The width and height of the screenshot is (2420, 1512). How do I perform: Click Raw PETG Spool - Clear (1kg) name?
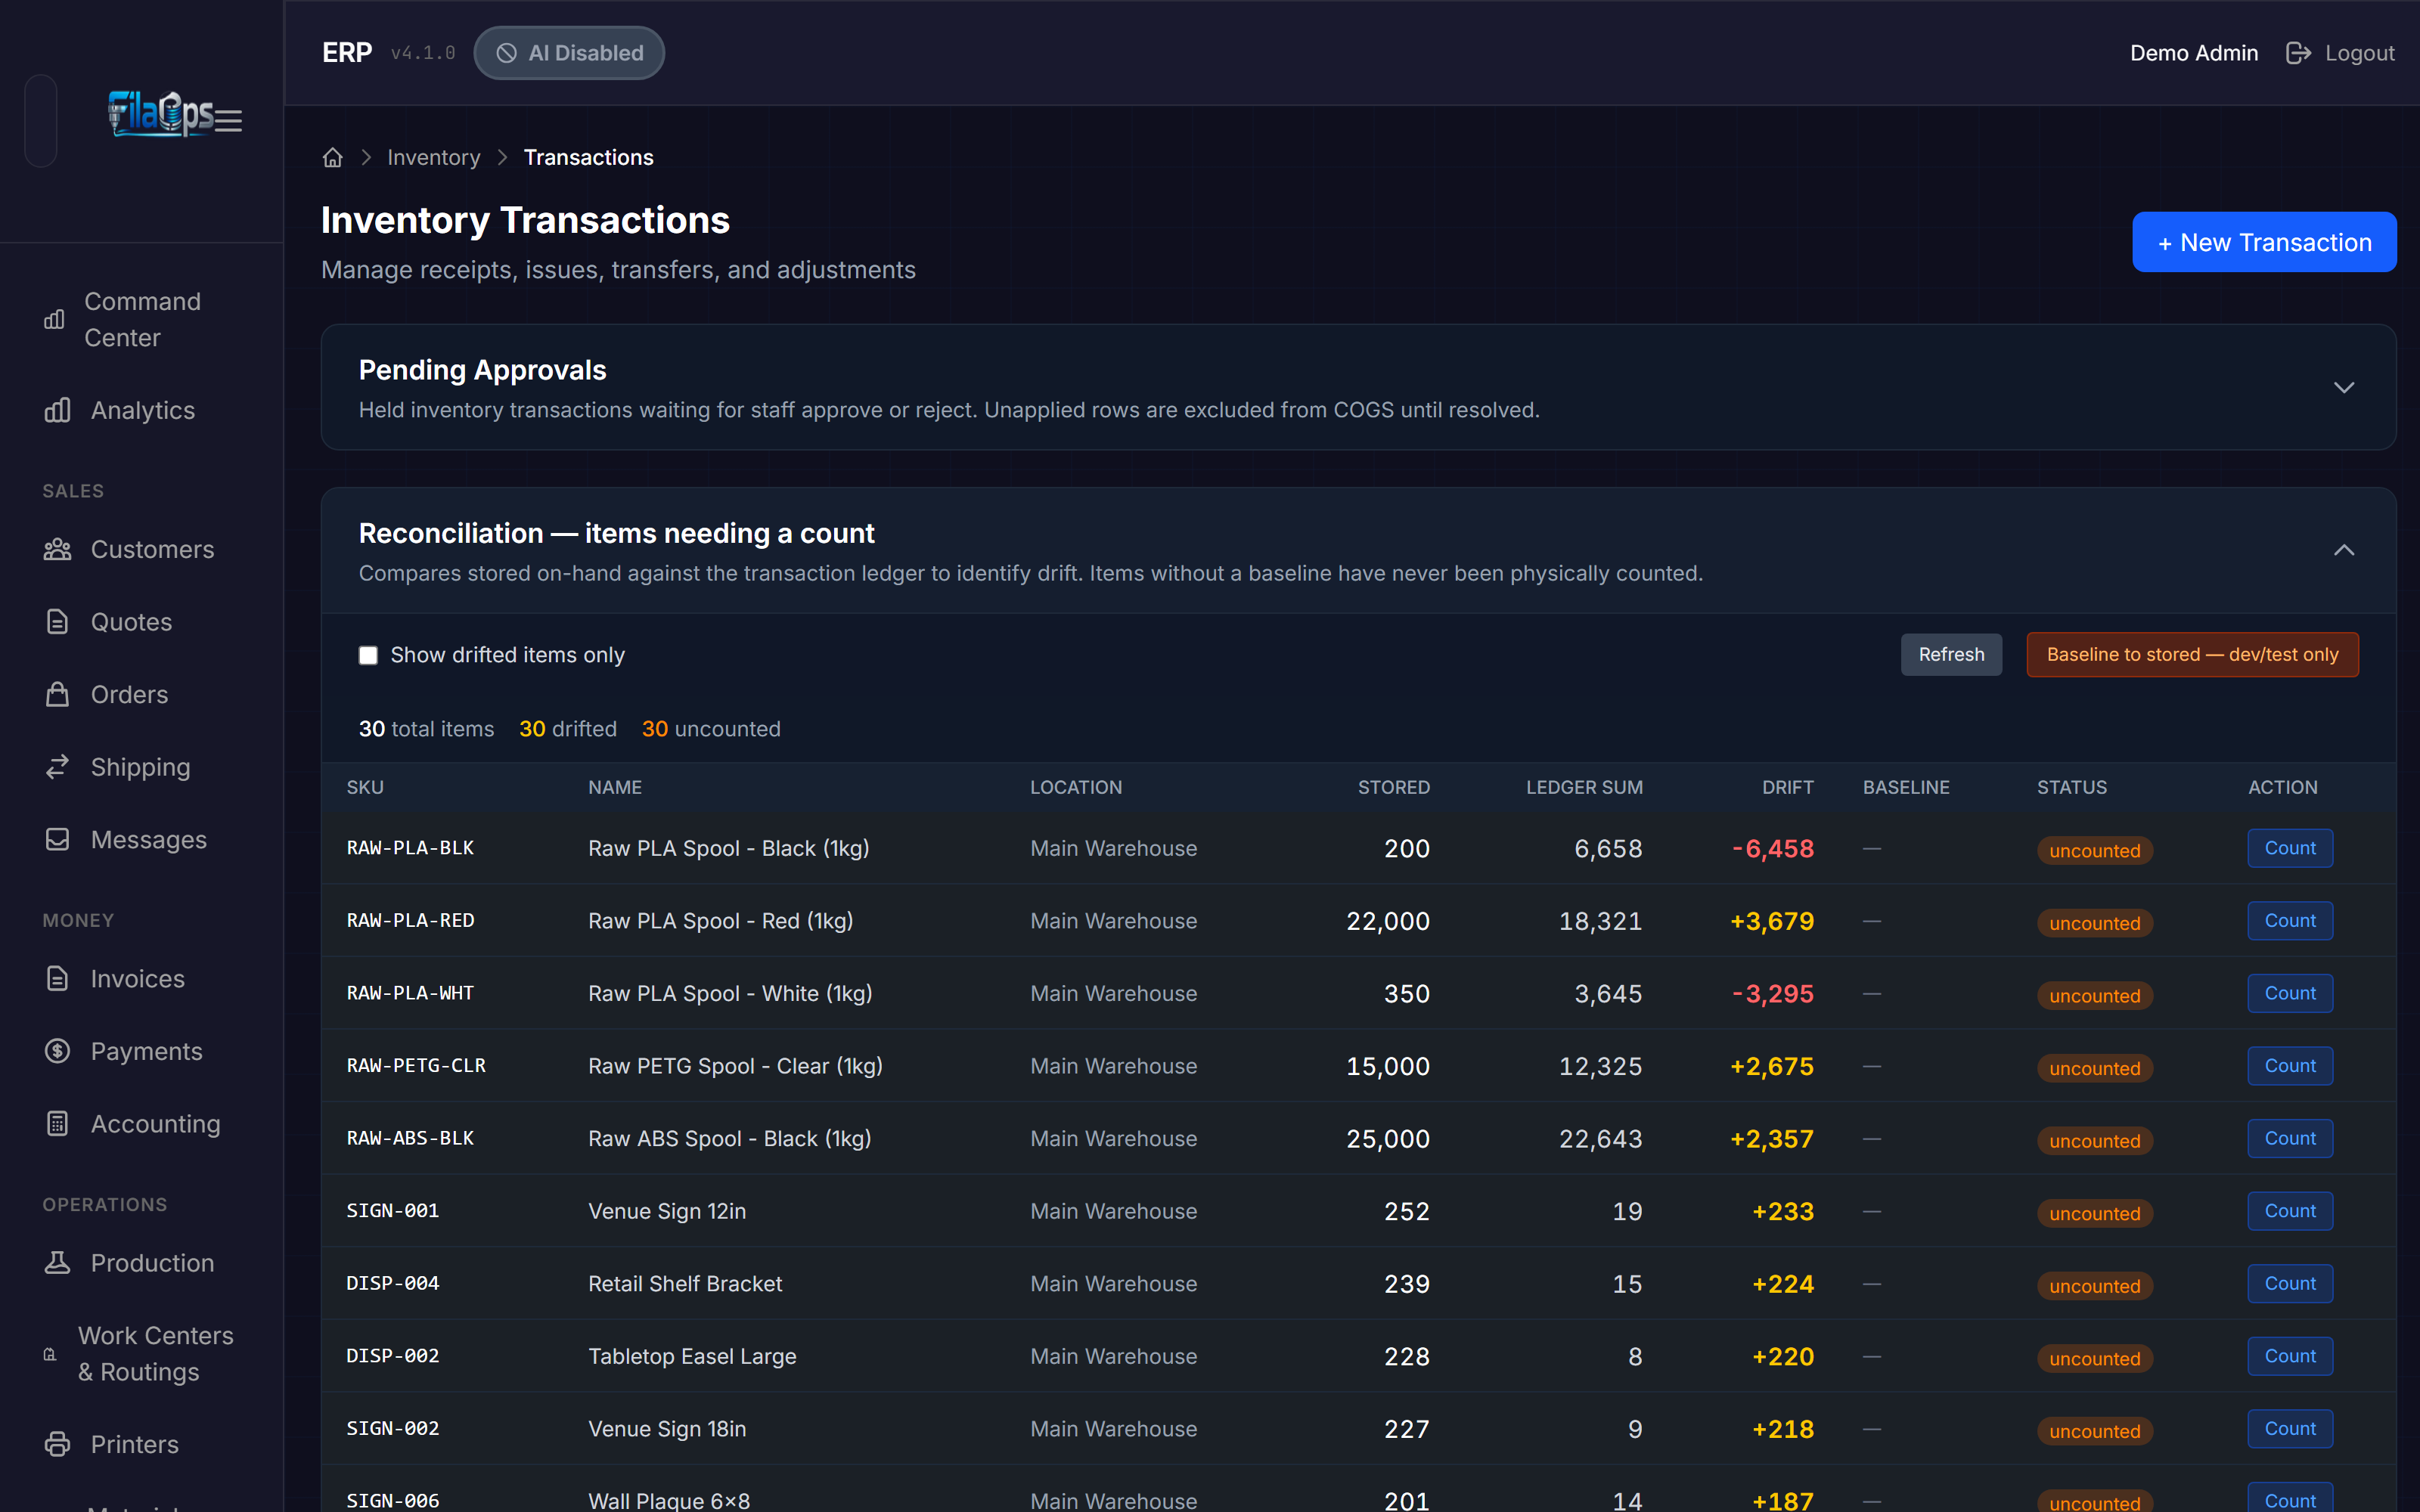tap(735, 1066)
